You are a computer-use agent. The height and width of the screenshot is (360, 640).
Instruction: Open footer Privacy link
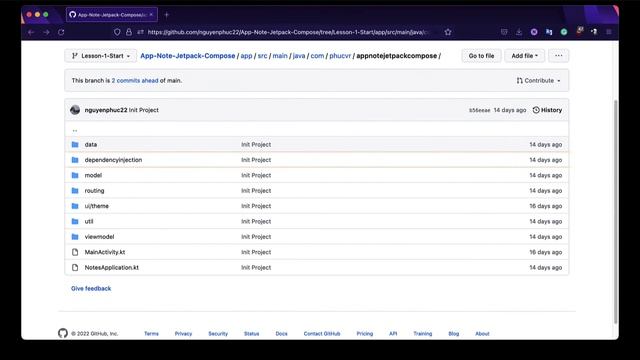pos(183,333)
